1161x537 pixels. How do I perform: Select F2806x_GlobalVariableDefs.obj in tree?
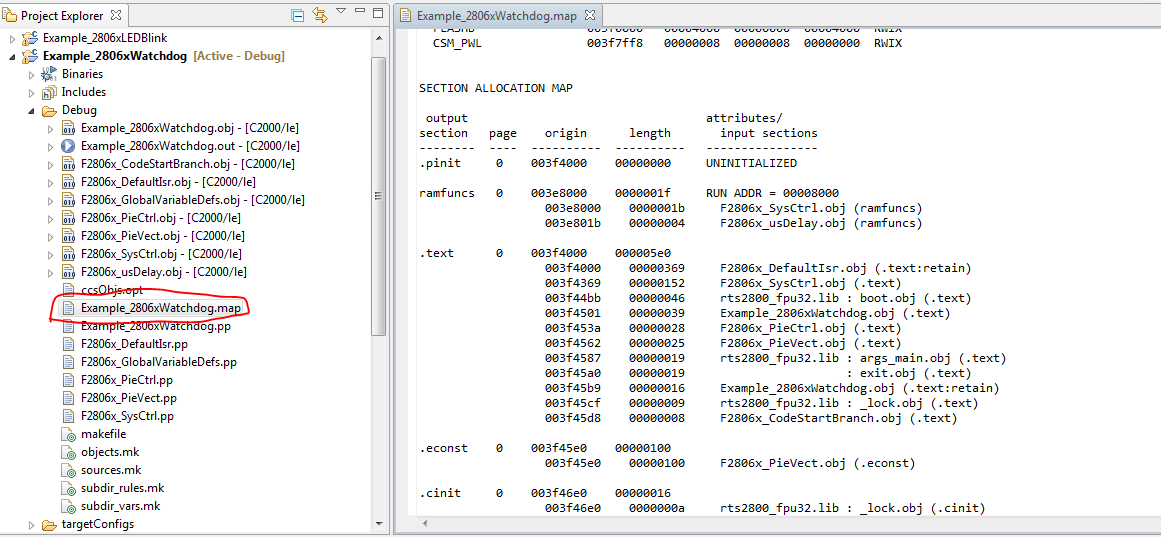[x=193, y=200]
